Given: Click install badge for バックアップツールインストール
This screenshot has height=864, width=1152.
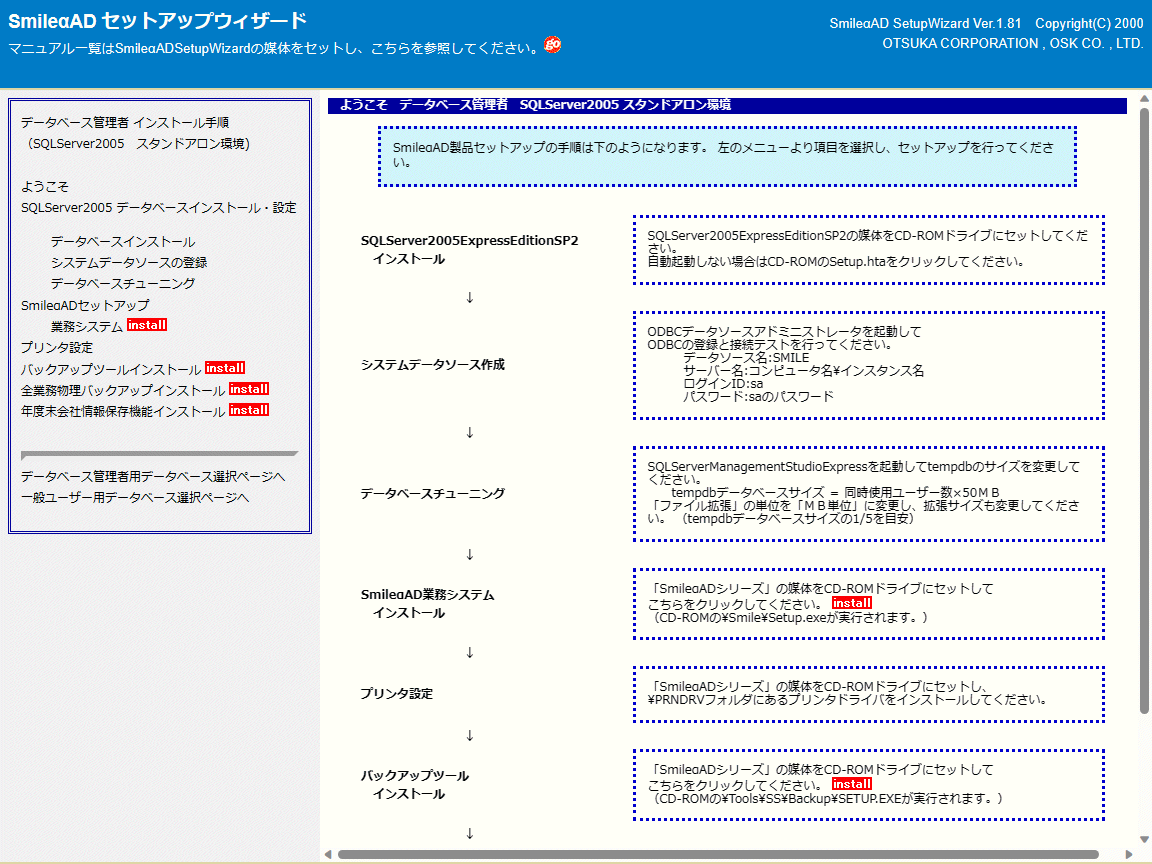Looking at the screenshot, I should point(225,367).
